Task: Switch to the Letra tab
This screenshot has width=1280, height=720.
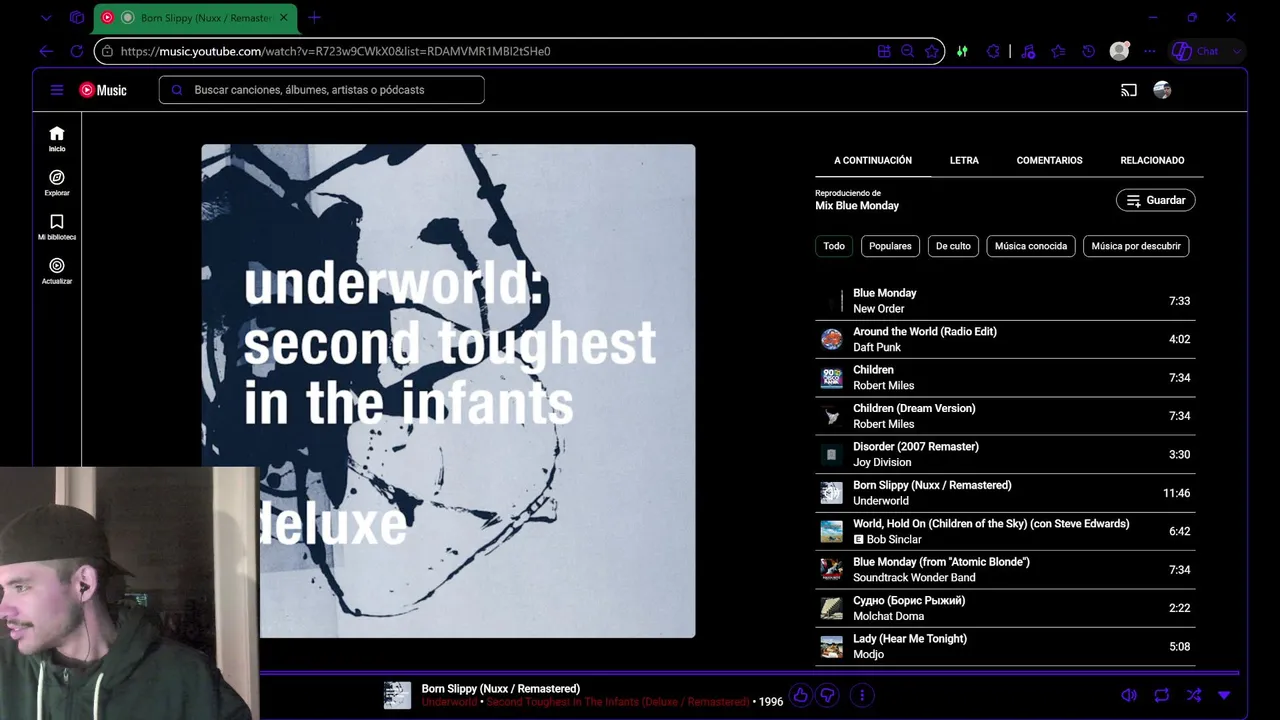Action: coord(964,160)
